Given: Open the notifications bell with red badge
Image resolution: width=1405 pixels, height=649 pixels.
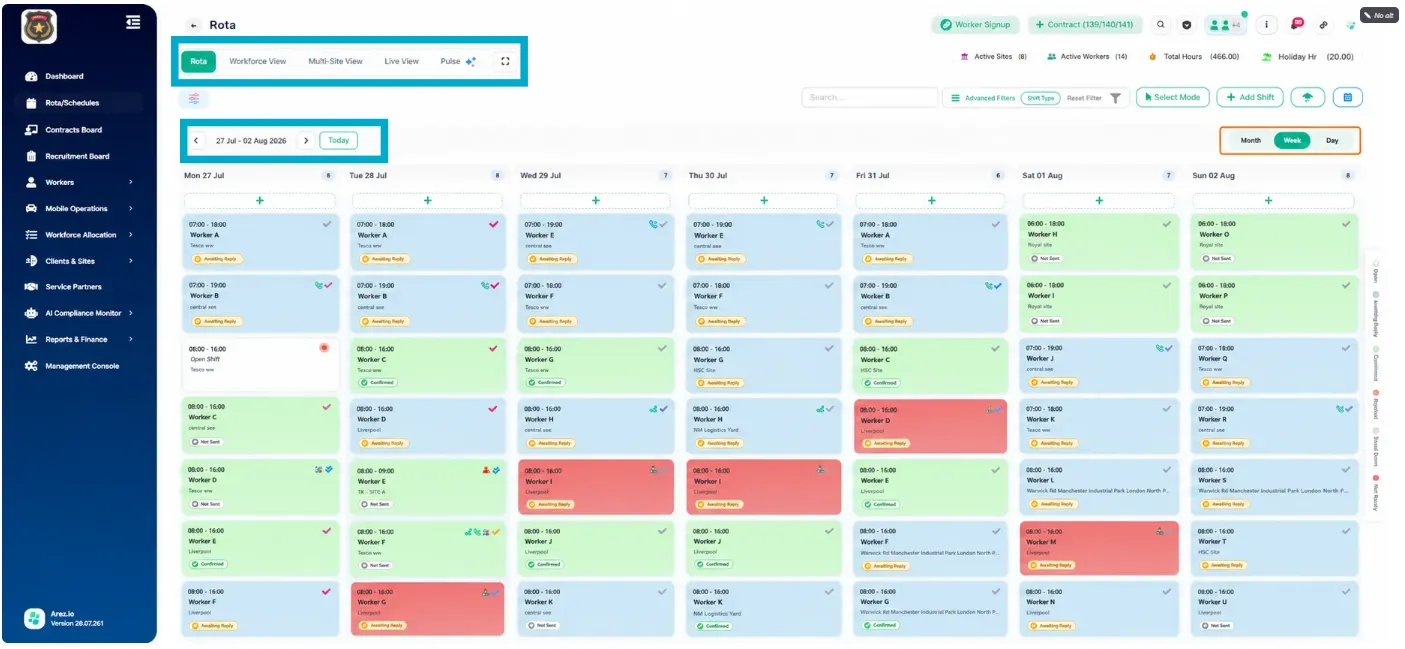Looking at the screenshot, I should pos(1296,25).
